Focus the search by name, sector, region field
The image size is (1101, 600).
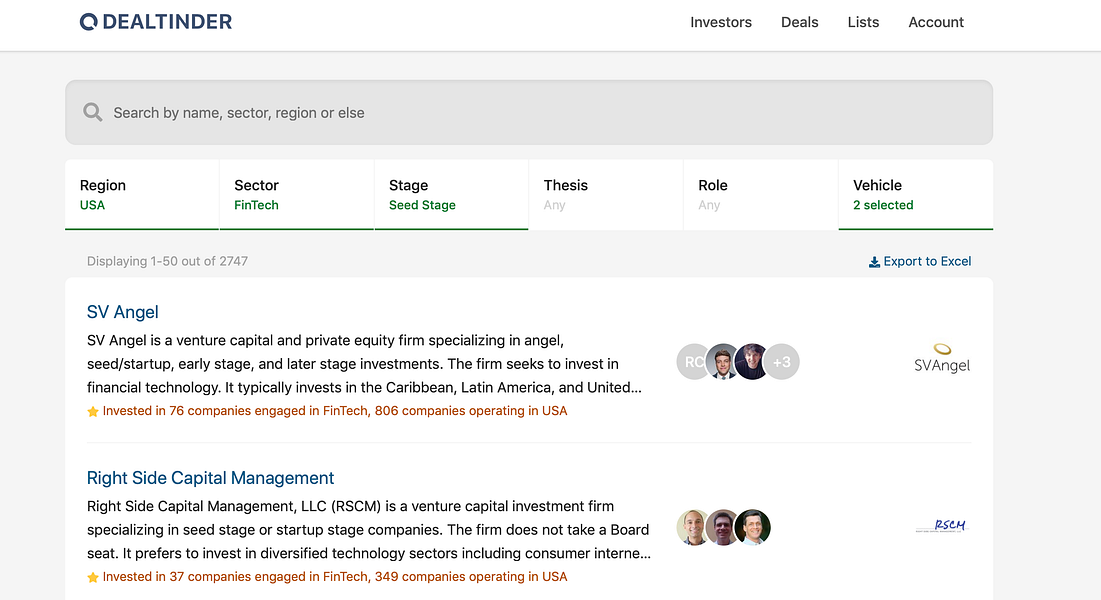529,112
